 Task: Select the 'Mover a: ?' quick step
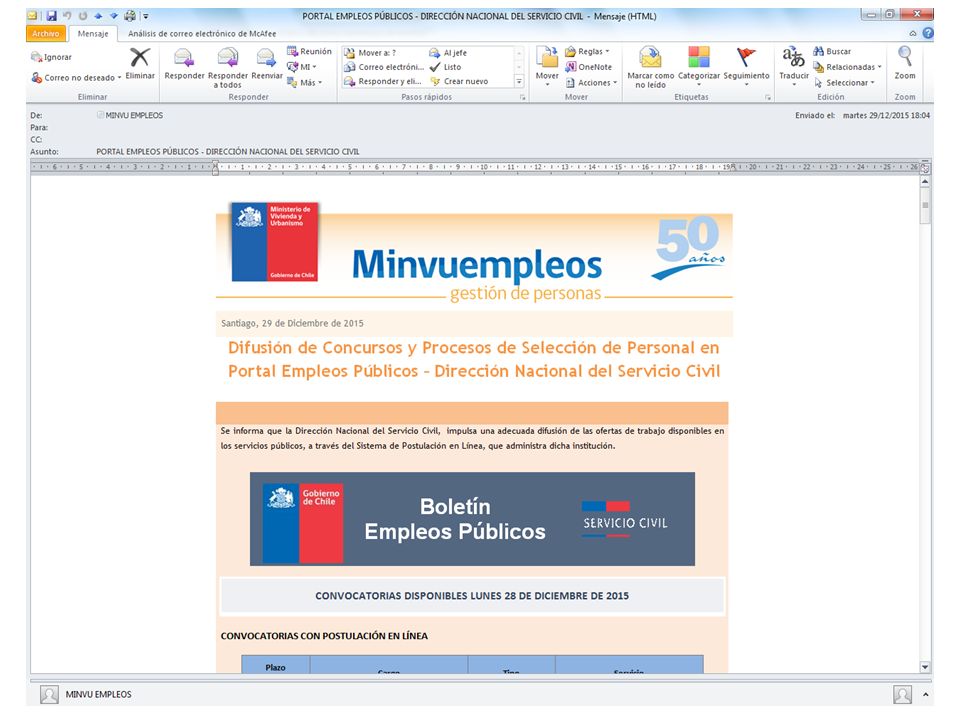click(370, 53)
